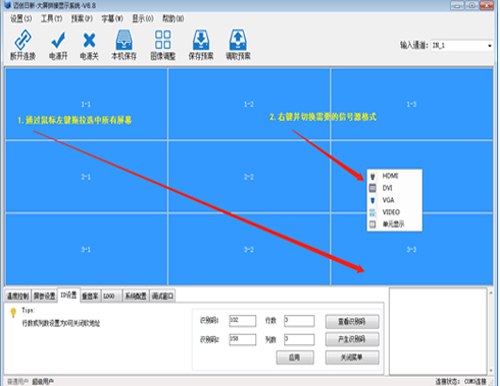Click the 行数 rows input field
This screenshot has height=386, width=500.
[299, 321]
